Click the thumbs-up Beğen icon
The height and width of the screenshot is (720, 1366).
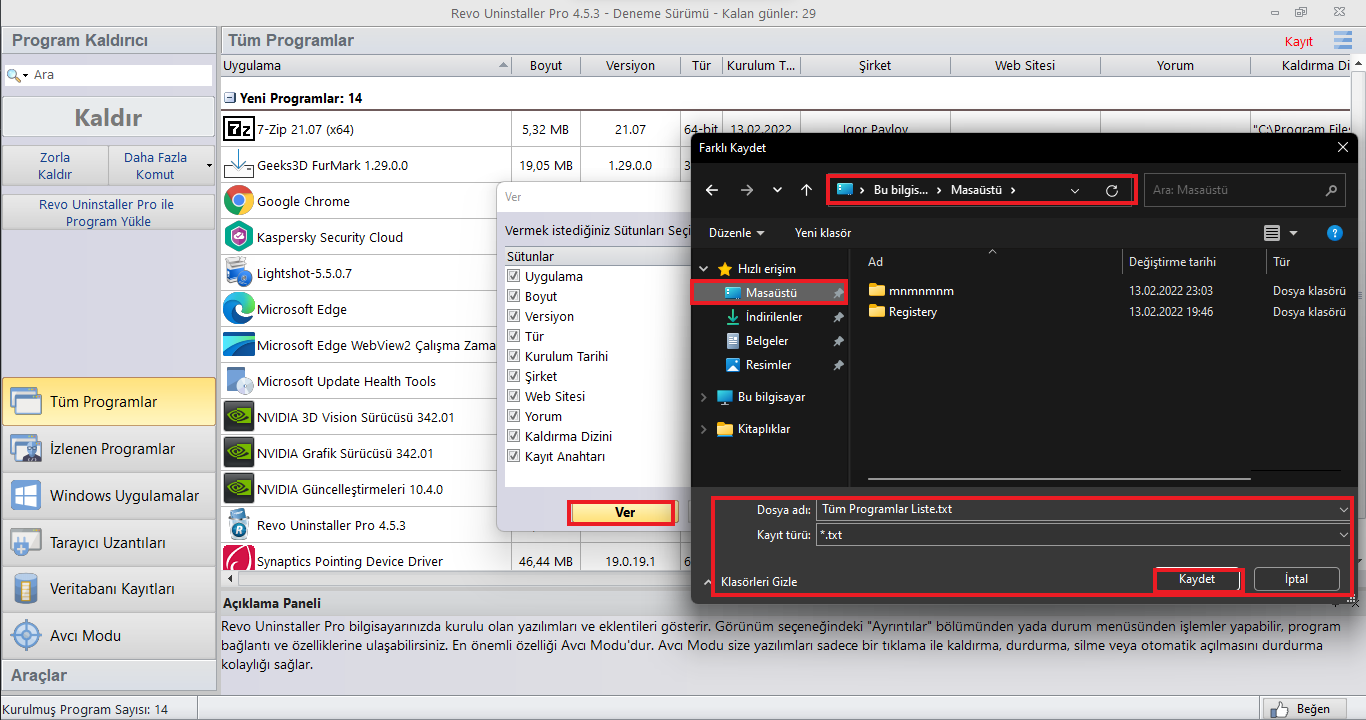pyautogui.click(x=1278, y=709)
